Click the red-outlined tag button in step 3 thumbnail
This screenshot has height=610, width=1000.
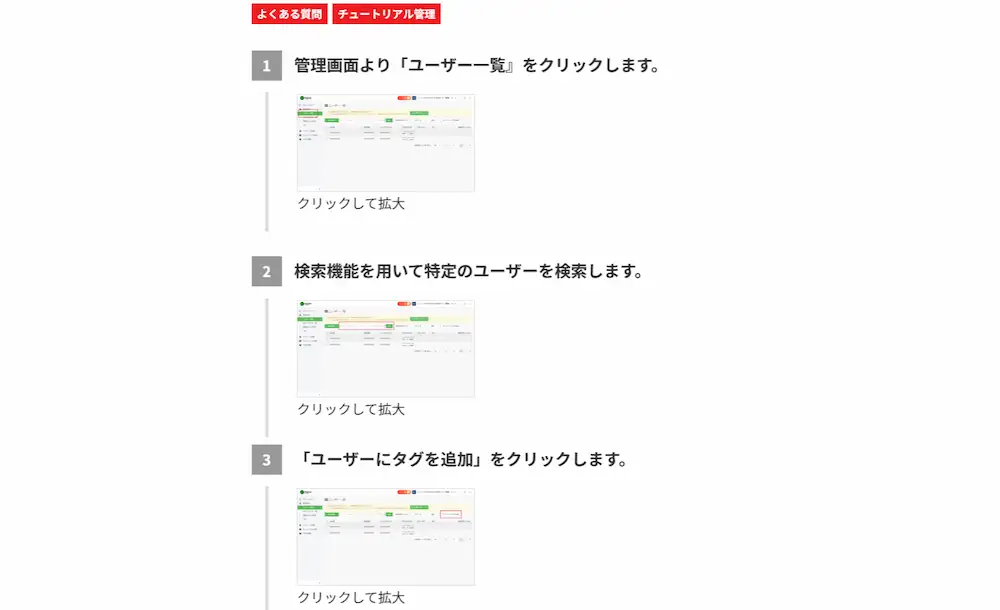pyautogui.click(x=450, y=514)
